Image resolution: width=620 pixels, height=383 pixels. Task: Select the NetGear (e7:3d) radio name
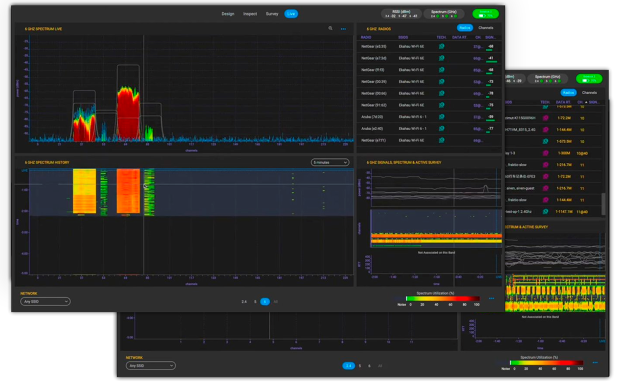pyautogui.click(x=374, y=58)
